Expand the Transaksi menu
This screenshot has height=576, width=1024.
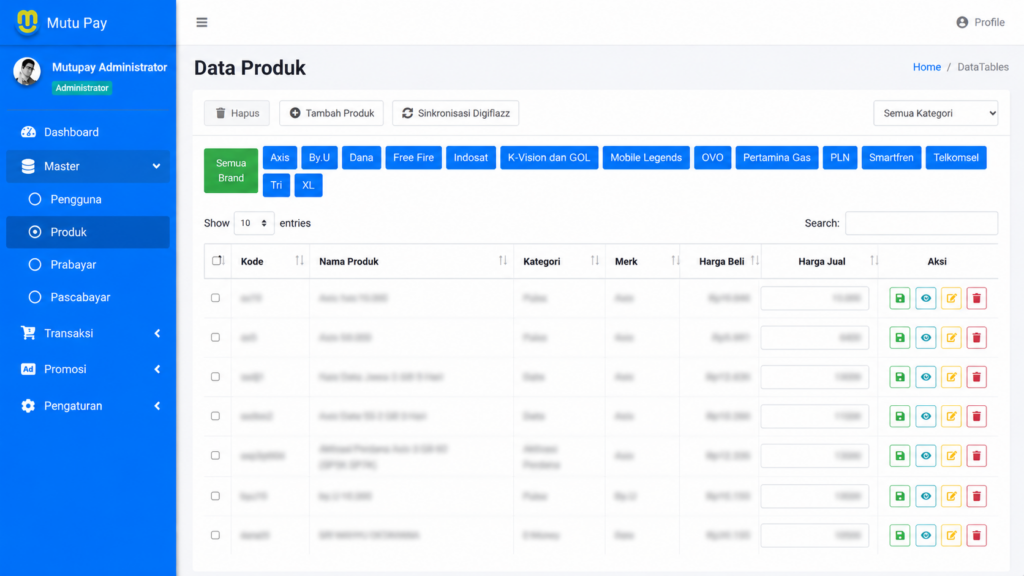[88, 333]
